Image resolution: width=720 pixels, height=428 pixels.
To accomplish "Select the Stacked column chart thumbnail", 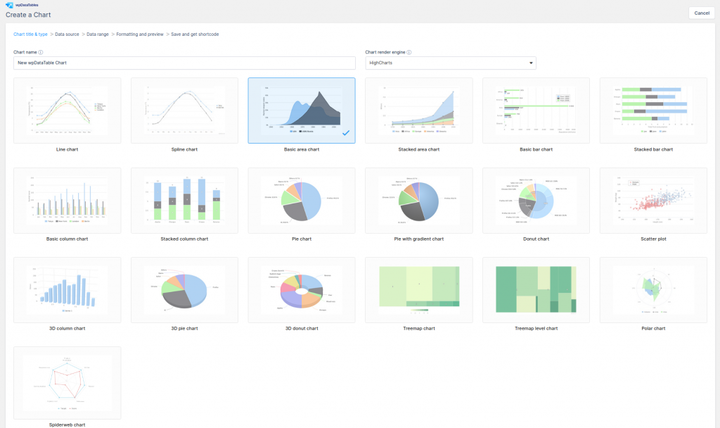I will (185, 200).
